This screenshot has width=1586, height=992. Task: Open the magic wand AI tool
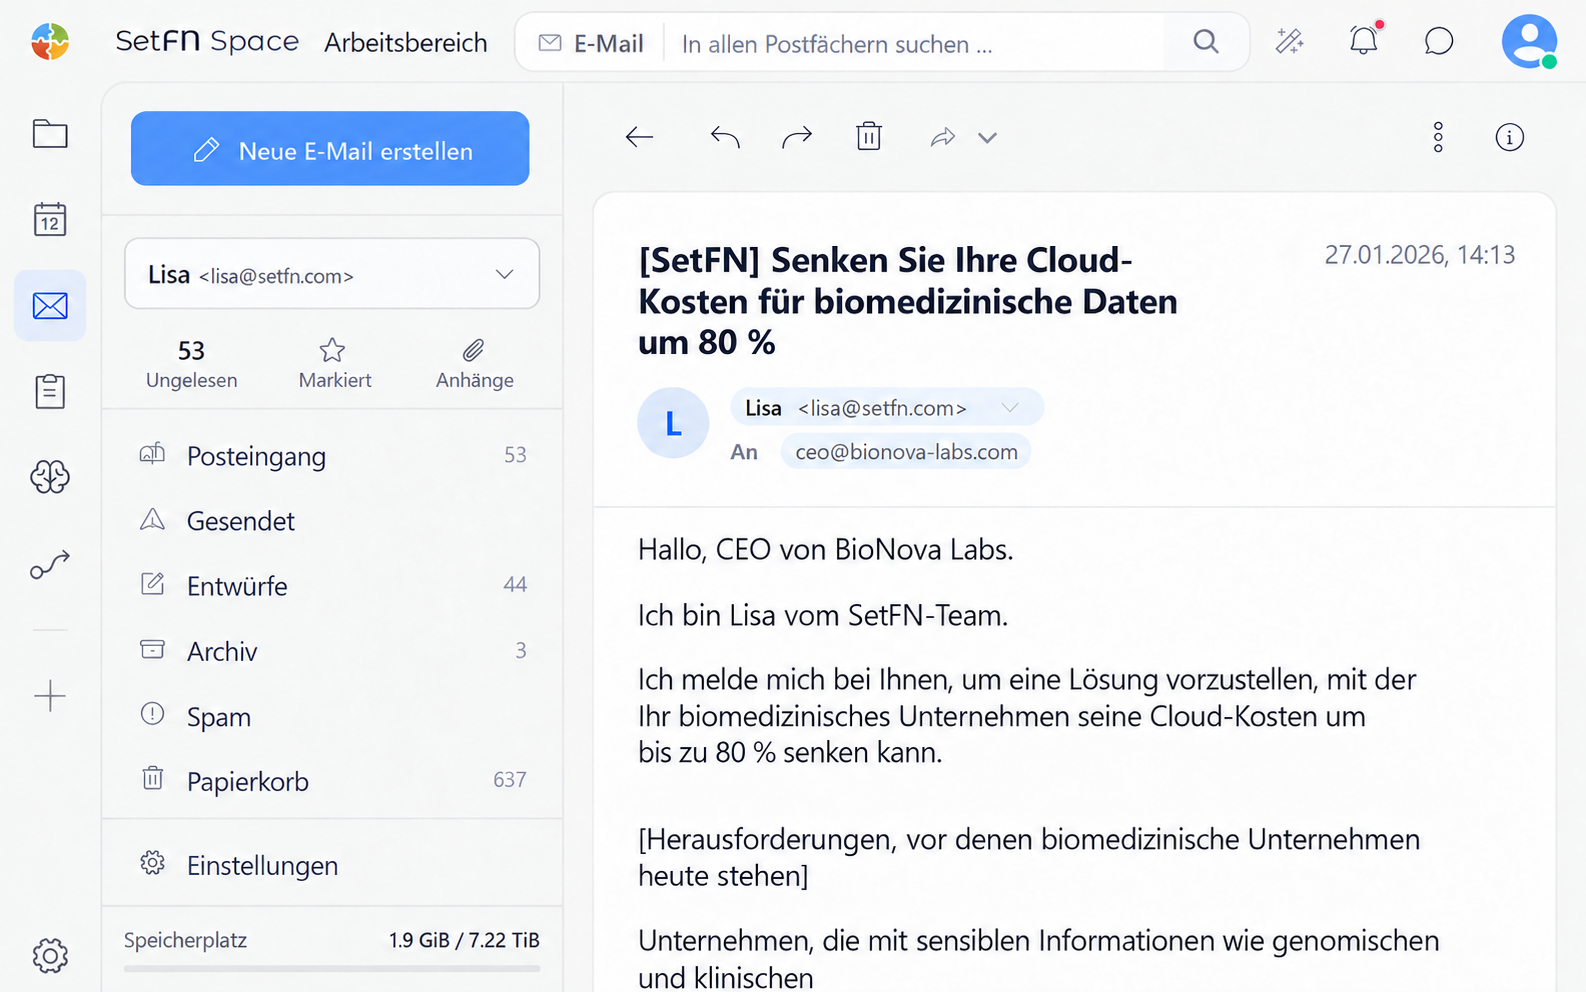point(1289,41)
